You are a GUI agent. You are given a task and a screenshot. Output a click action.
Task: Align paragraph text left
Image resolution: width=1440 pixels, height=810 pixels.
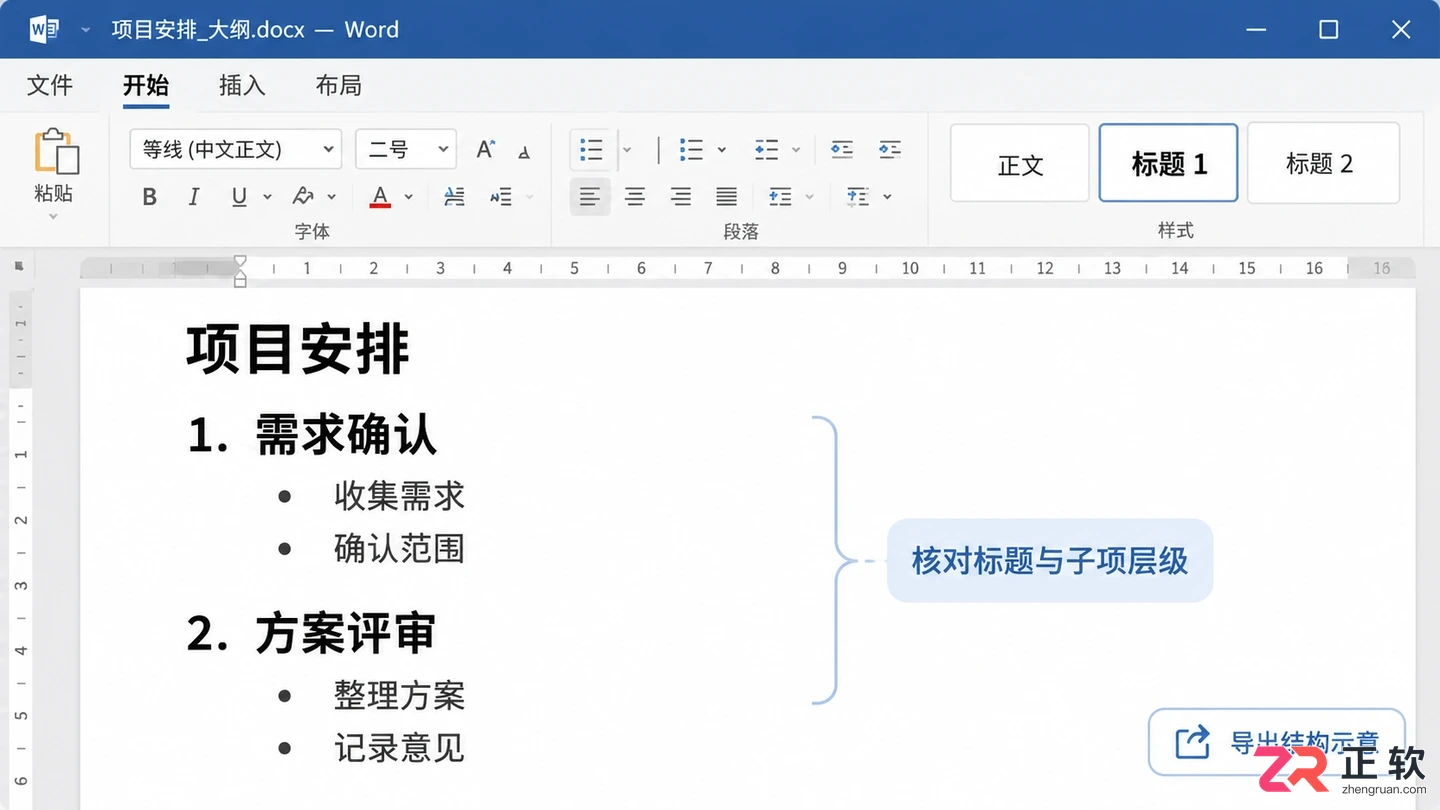pyautogui.click(x=590, y=197)
